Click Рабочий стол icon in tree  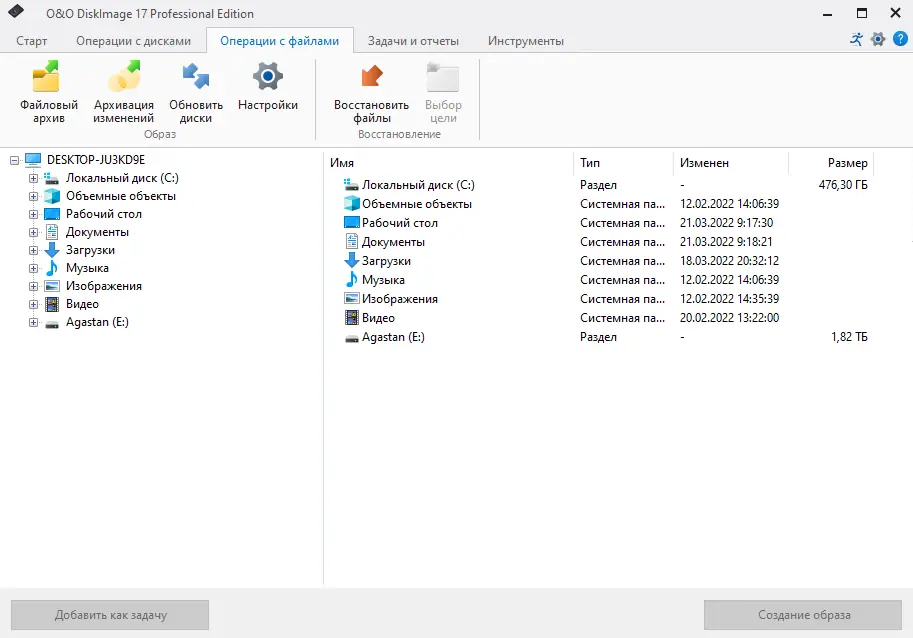pos(52,214)
